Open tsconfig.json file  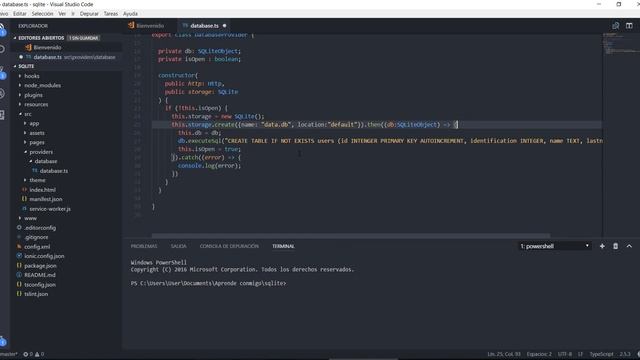40,284
